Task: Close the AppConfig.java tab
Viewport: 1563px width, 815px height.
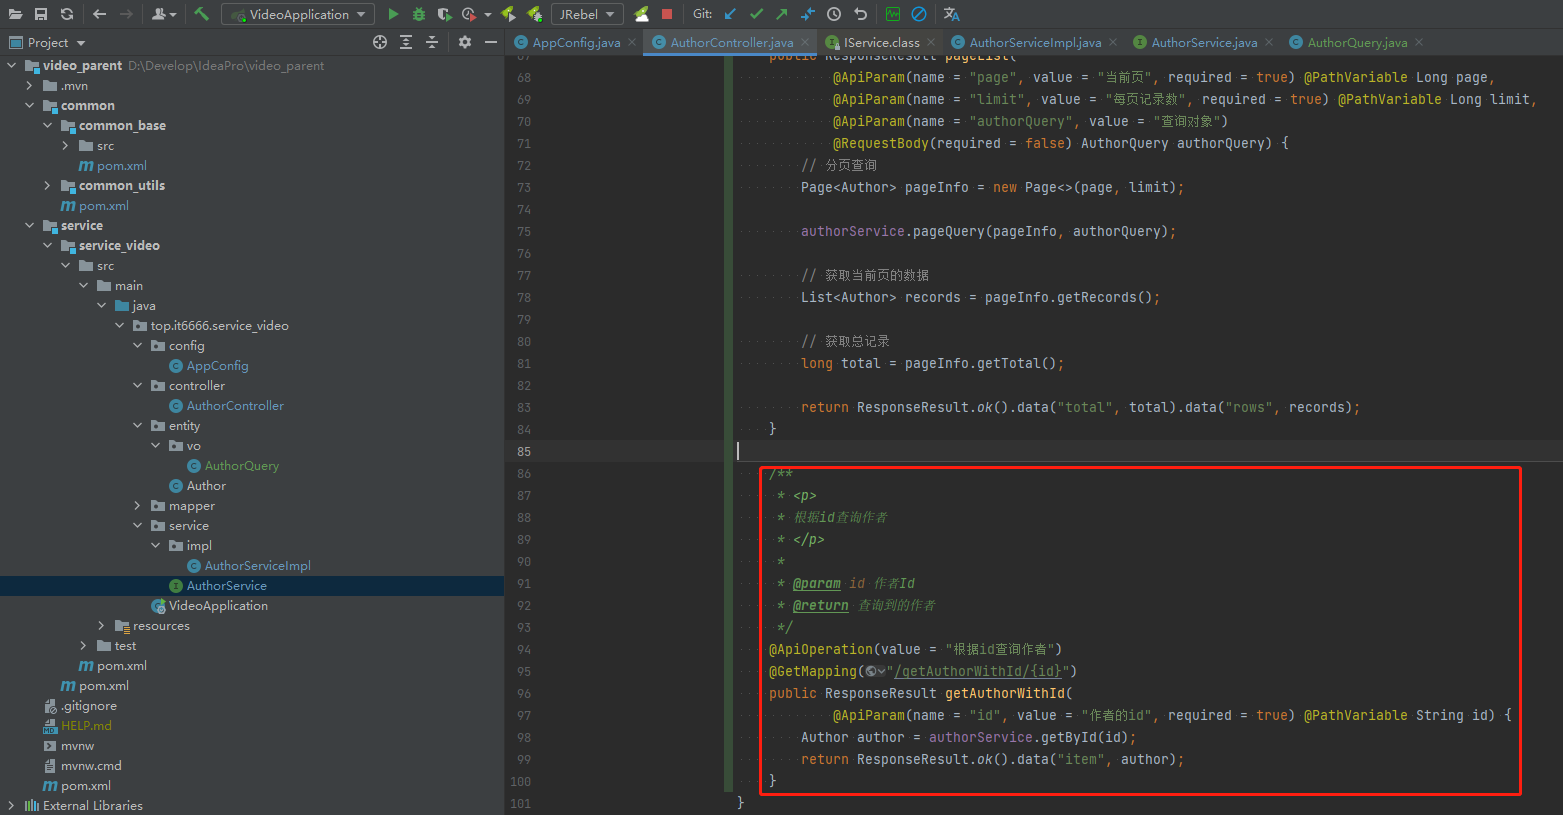Action: (632, 42)
